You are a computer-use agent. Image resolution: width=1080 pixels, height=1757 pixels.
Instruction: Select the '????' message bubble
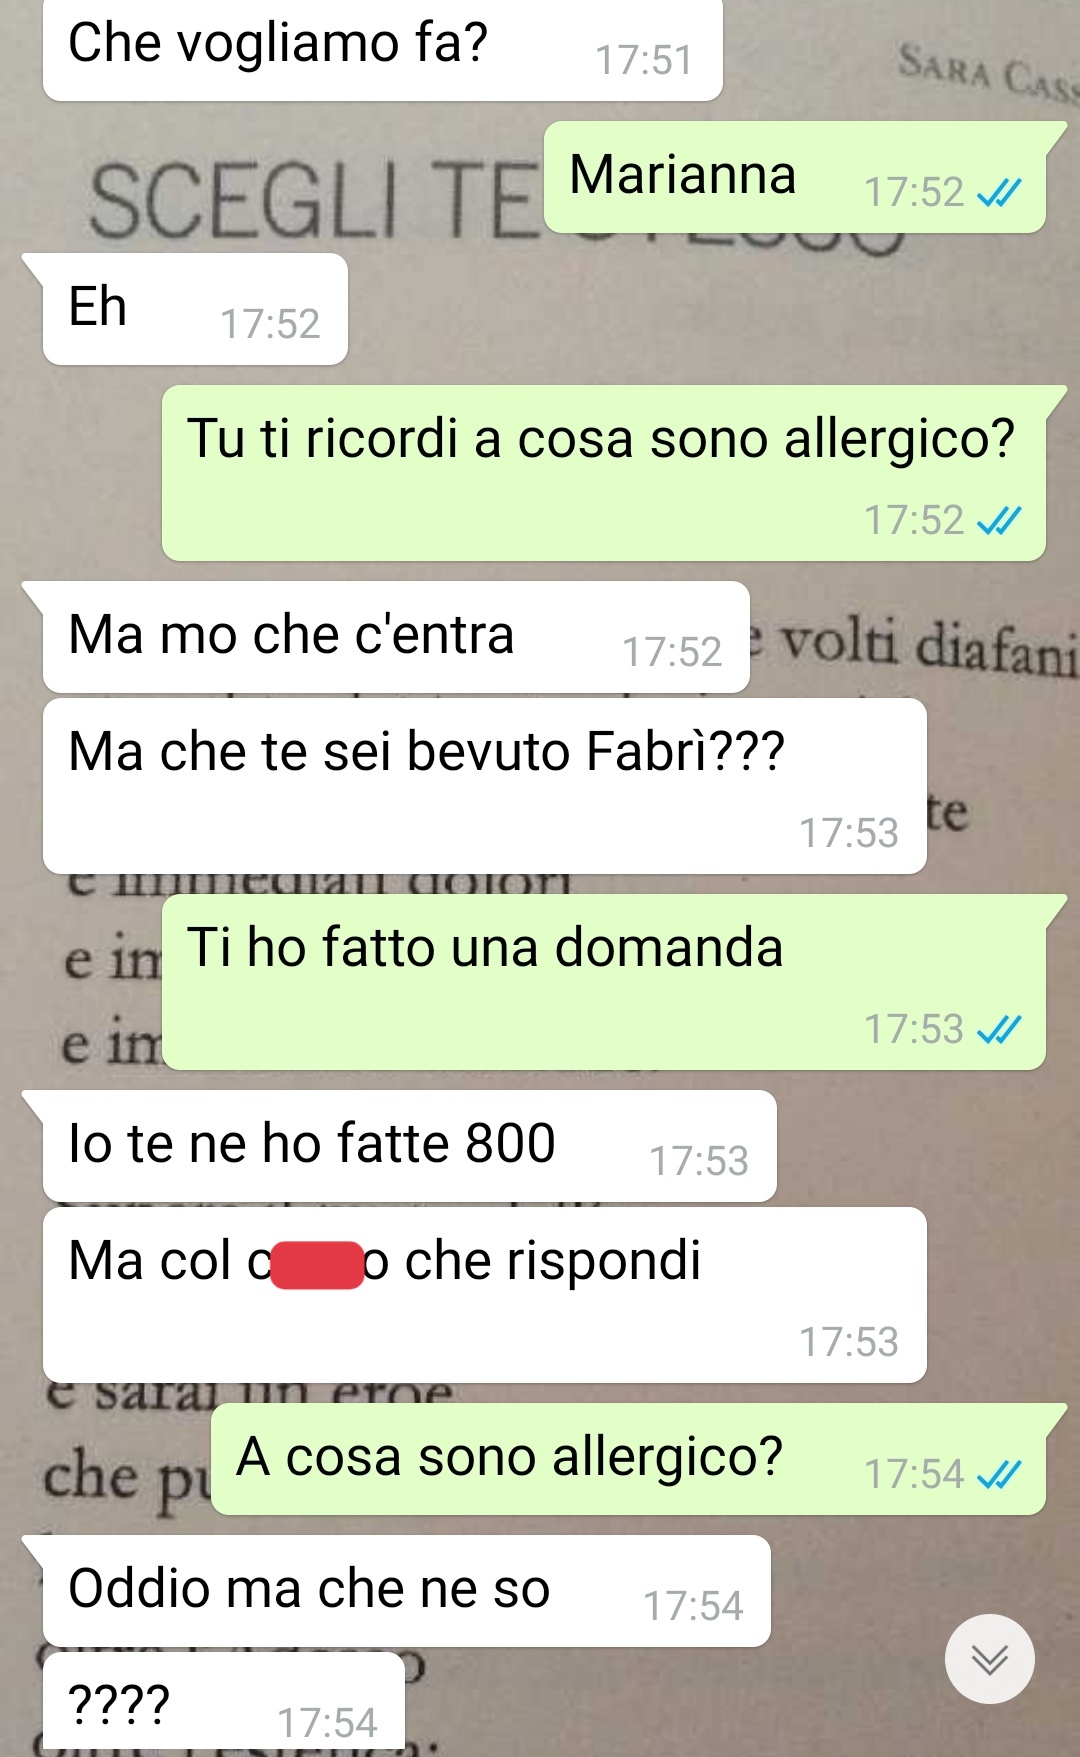[x=224, y=1704]
